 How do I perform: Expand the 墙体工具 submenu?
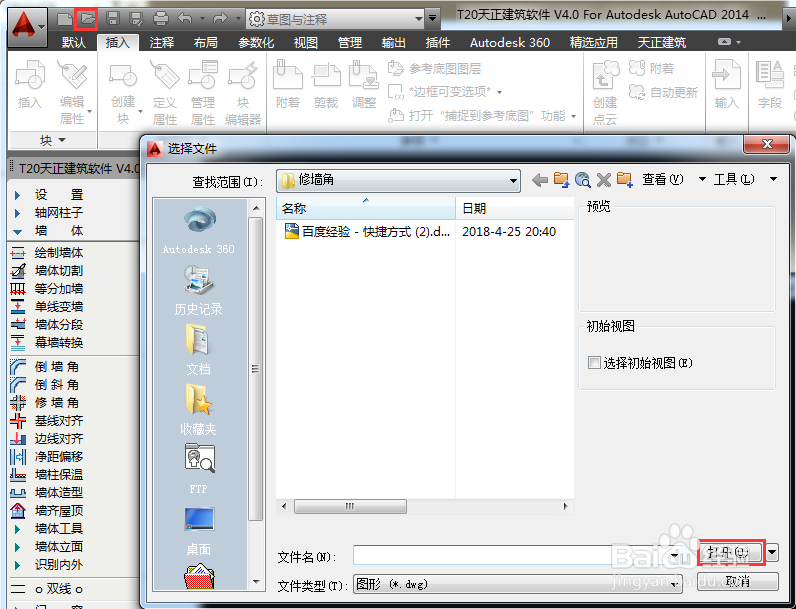(x=18, y=529)
